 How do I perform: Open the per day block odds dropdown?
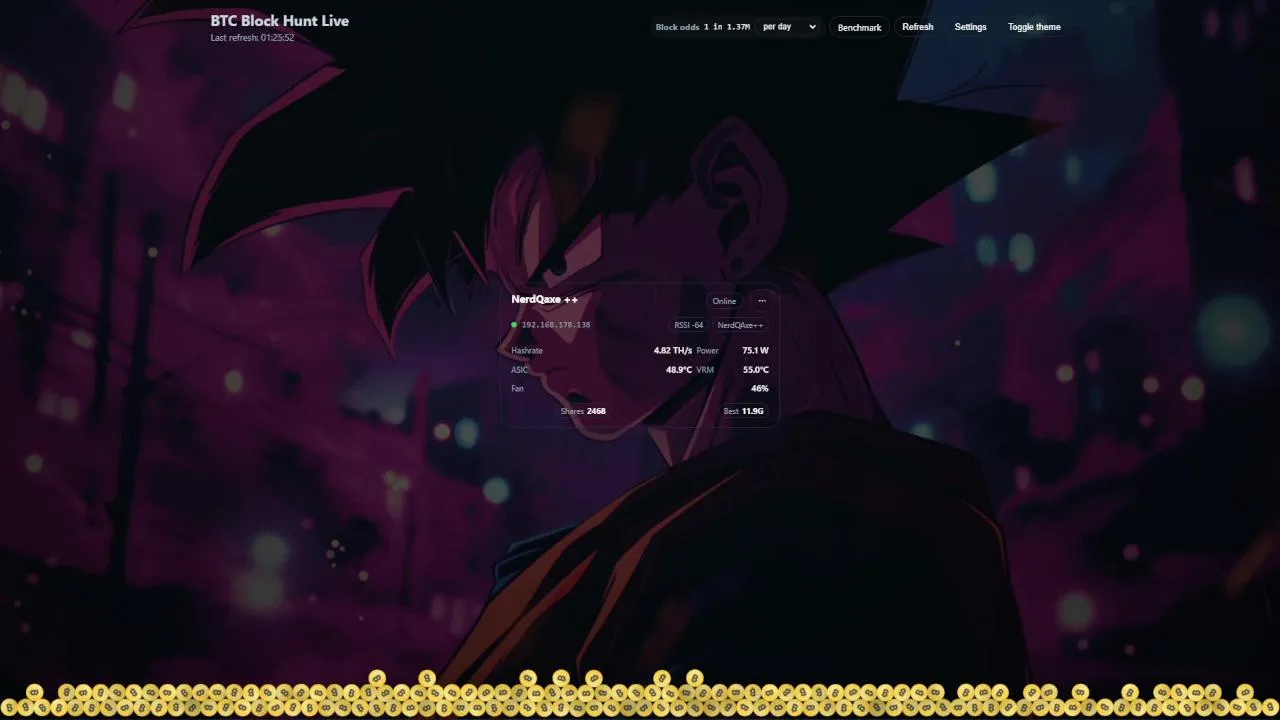point(788,27)
